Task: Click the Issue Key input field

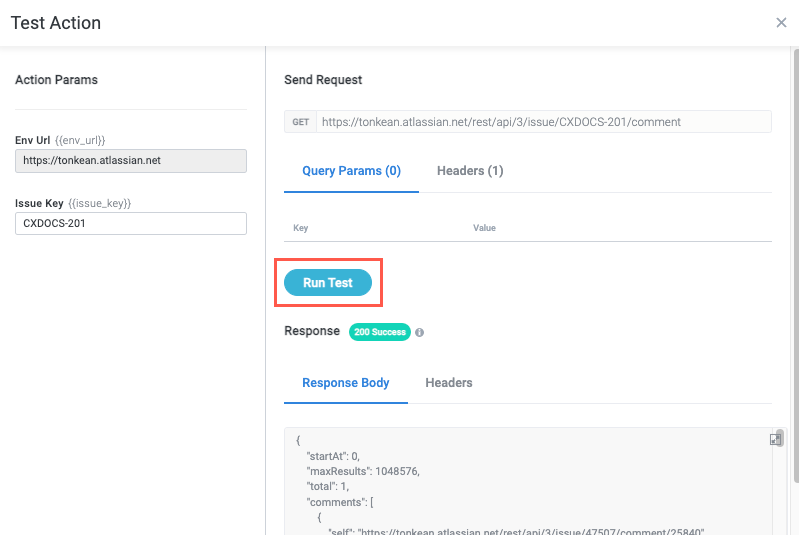Action: pyautogui.click(x=131, y=223)
